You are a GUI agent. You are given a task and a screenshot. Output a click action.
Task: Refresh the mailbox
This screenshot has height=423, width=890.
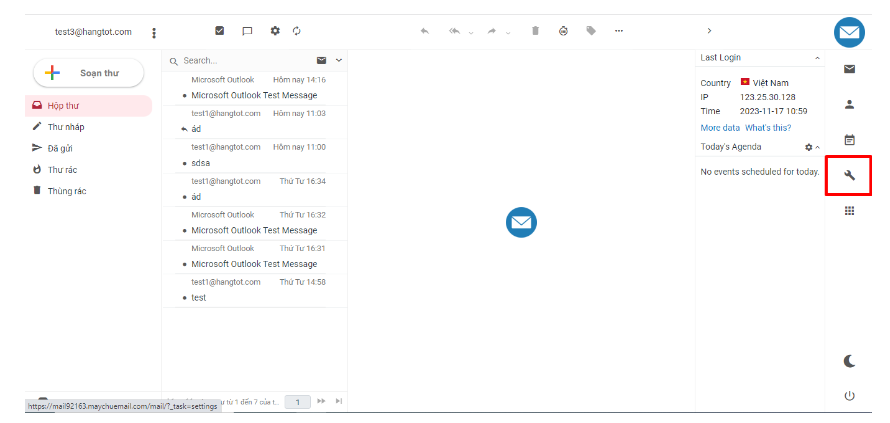point(296,31)
